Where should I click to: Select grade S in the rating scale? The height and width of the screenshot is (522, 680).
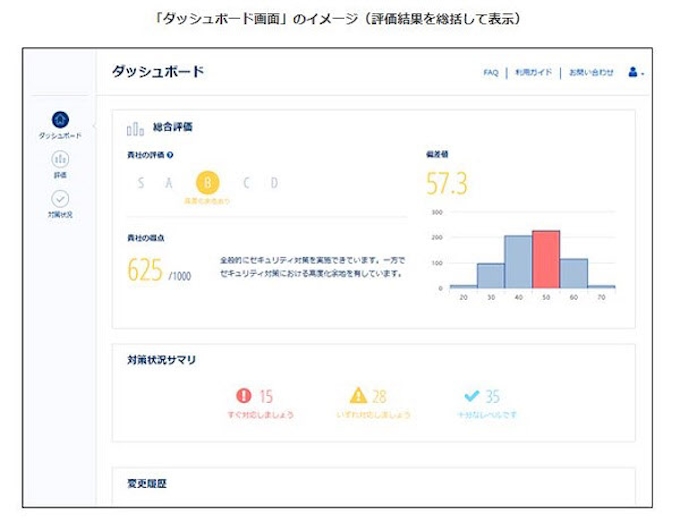tap(141, 183)
